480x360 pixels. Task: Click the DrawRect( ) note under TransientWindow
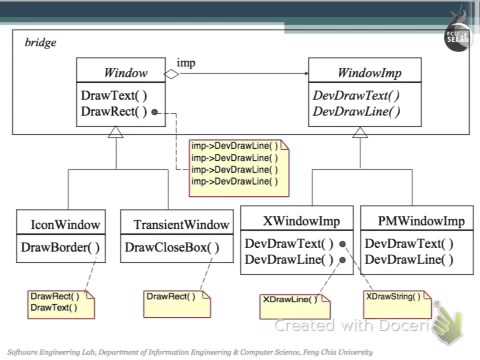(x=177, y=304)
